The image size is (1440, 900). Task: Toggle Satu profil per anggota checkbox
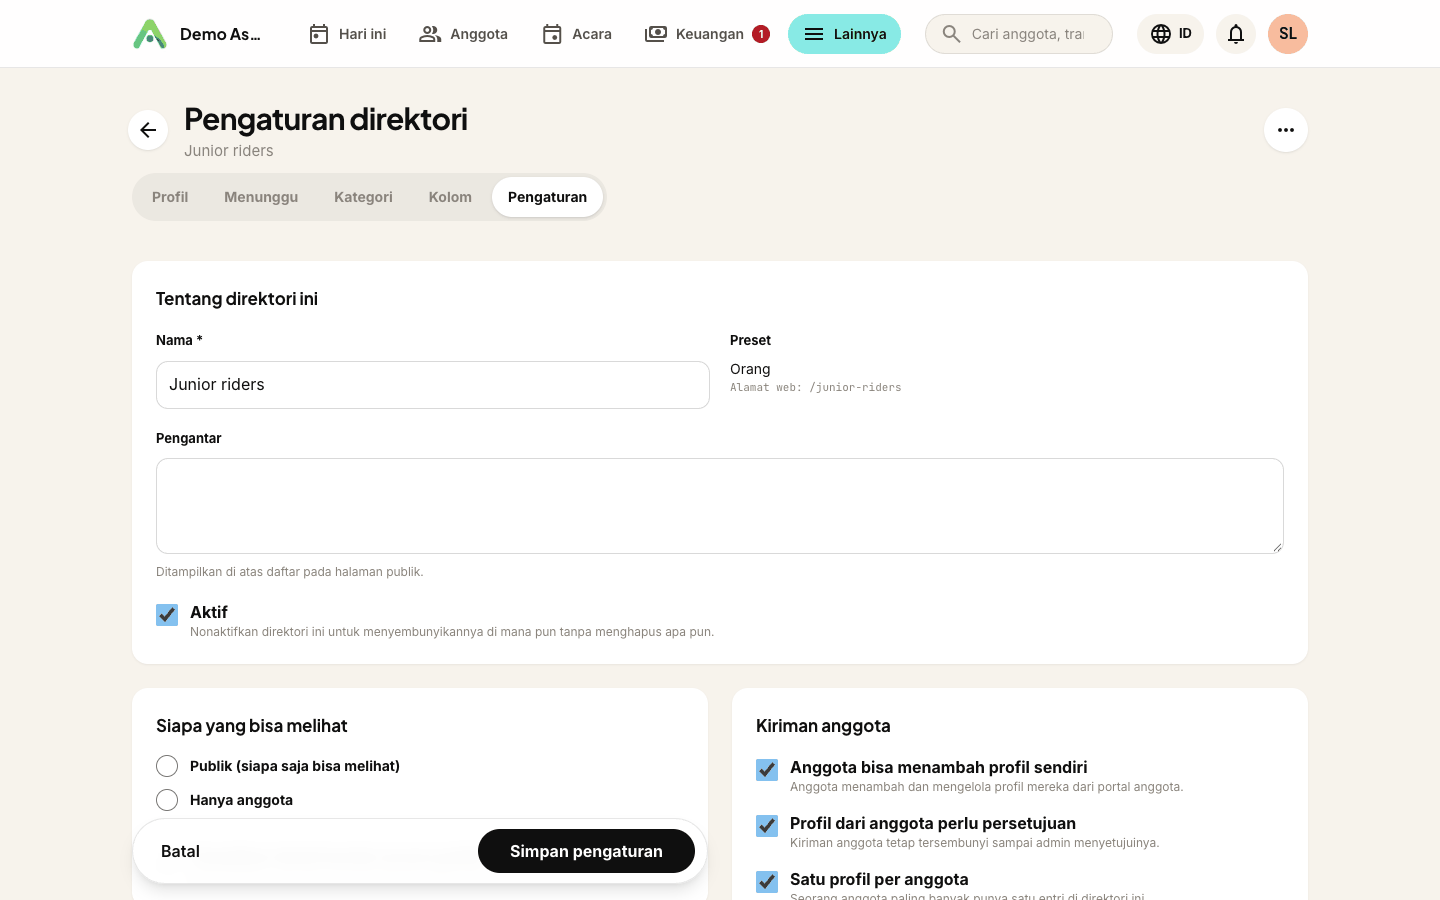(x=767, y=881)
